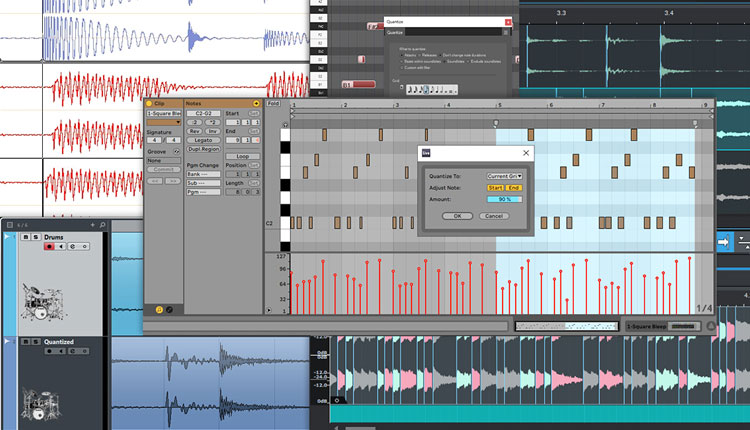This screenshot has height=430, width=750.
Task: Click the orange plus icon in Notes header
Action: pyautogui.click(x=256, y=103)
